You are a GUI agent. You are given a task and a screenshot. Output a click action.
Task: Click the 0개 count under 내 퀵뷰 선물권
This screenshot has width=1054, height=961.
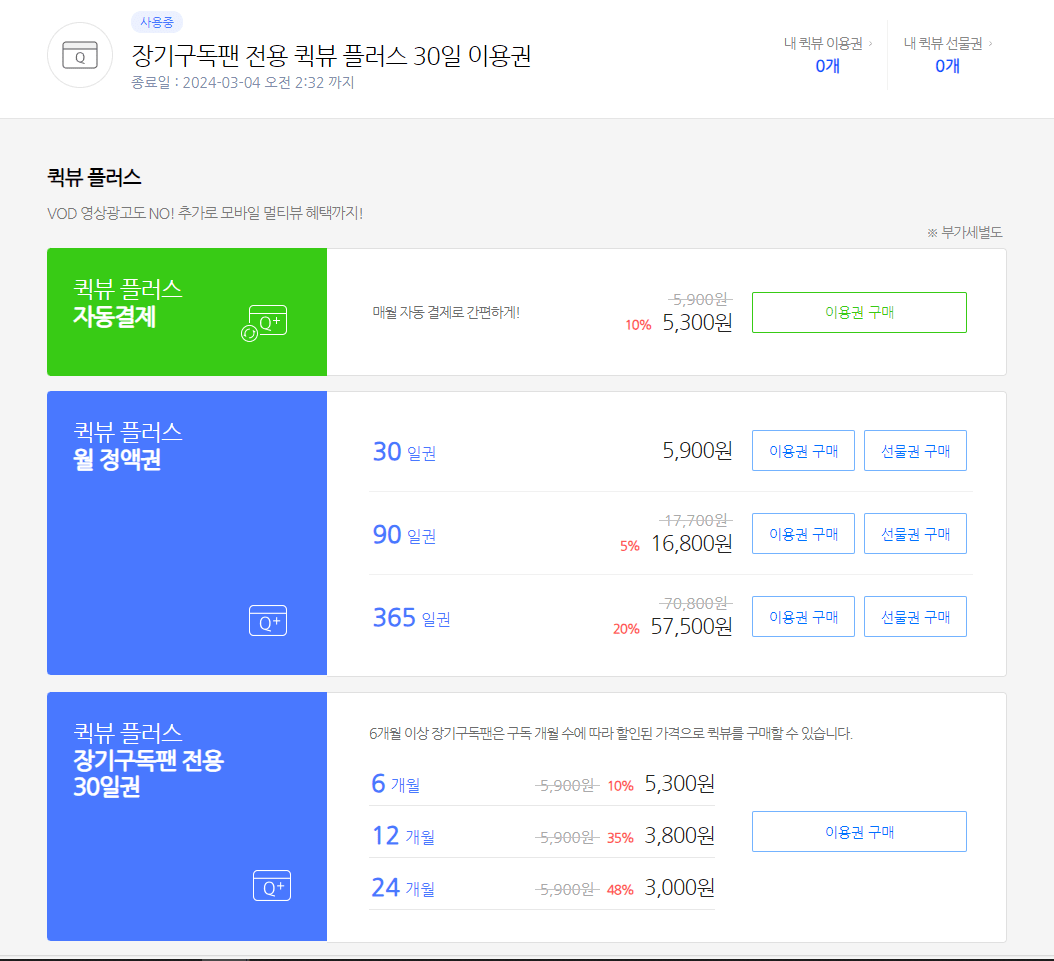click(947, 66)
